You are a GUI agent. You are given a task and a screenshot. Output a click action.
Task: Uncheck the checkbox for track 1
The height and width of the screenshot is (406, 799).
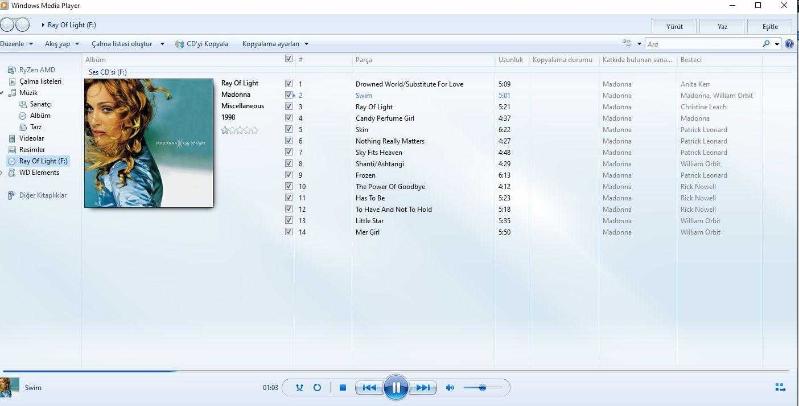289,84
